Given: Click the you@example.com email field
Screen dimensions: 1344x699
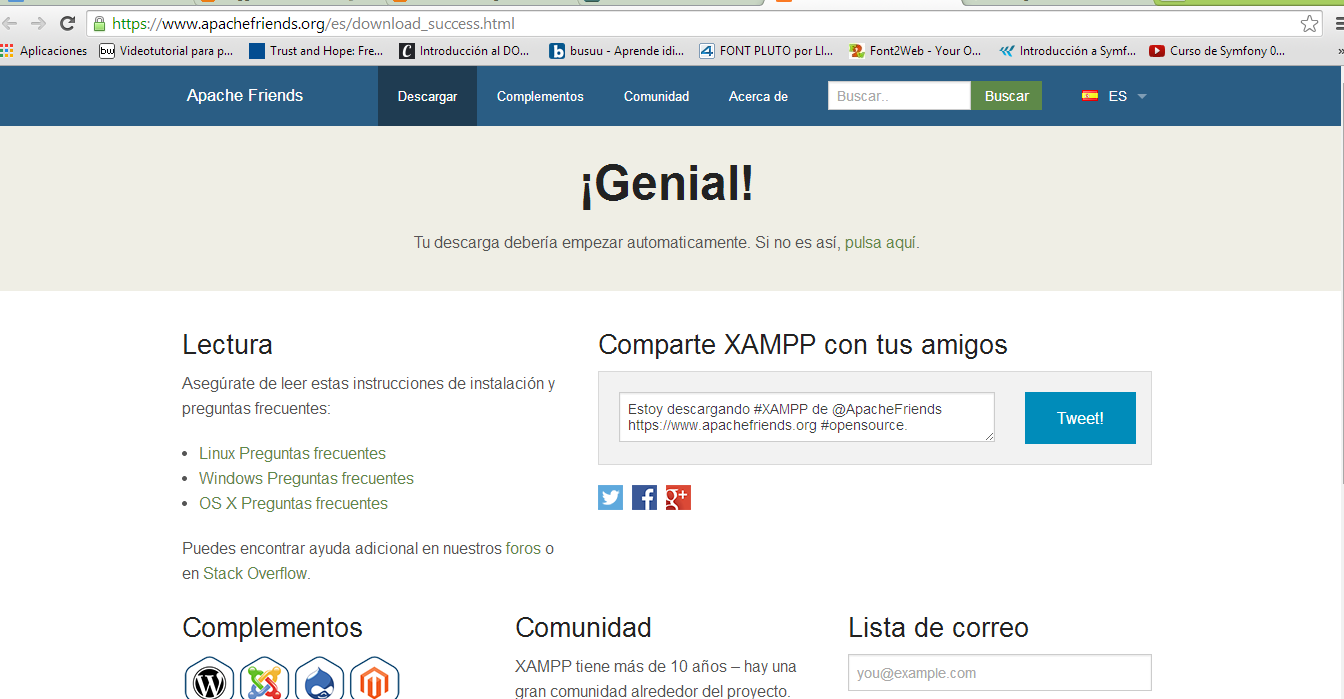Looking at the screenshot, I should click(x=1000, y=673).
